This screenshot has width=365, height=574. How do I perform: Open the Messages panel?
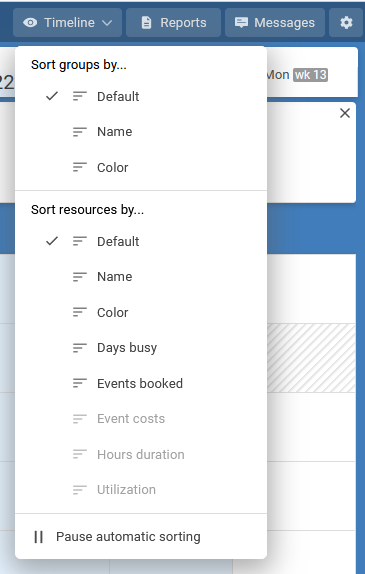click(x=275, y=23)
